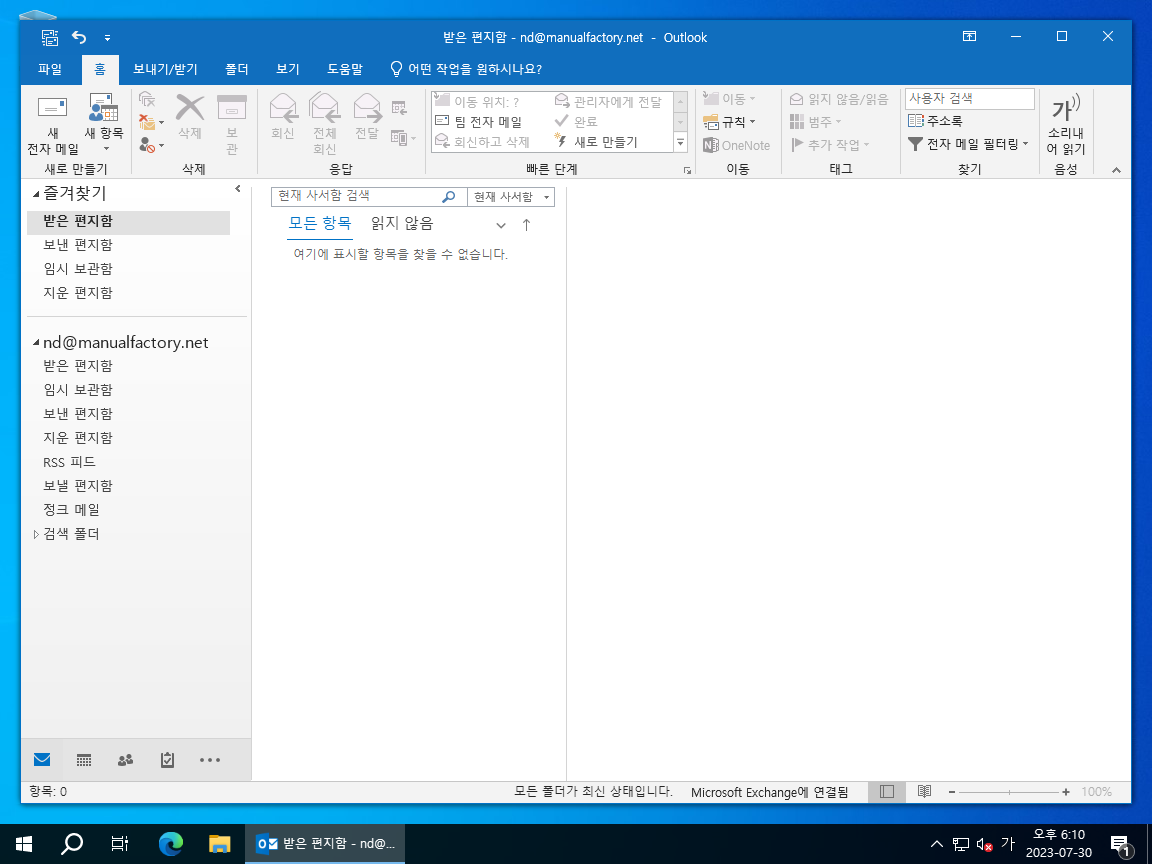This screenshot has height=864, width=1152.
Task: Click zoom out minus button
Action: (x=951, y=792)
